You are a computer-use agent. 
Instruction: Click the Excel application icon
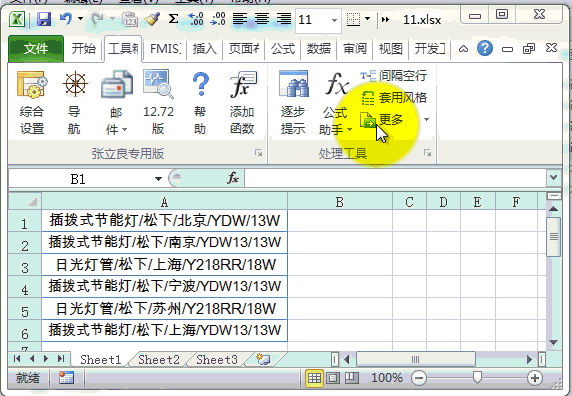pos(17,19)
